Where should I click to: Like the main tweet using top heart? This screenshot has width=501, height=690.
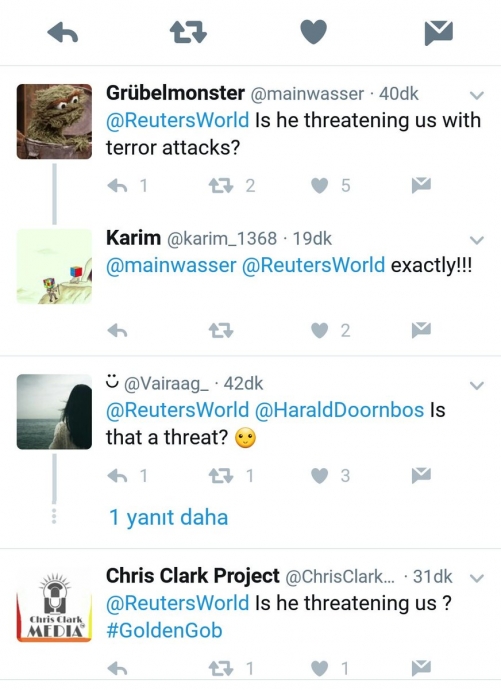pyautogui.click(x=313, y=32)
